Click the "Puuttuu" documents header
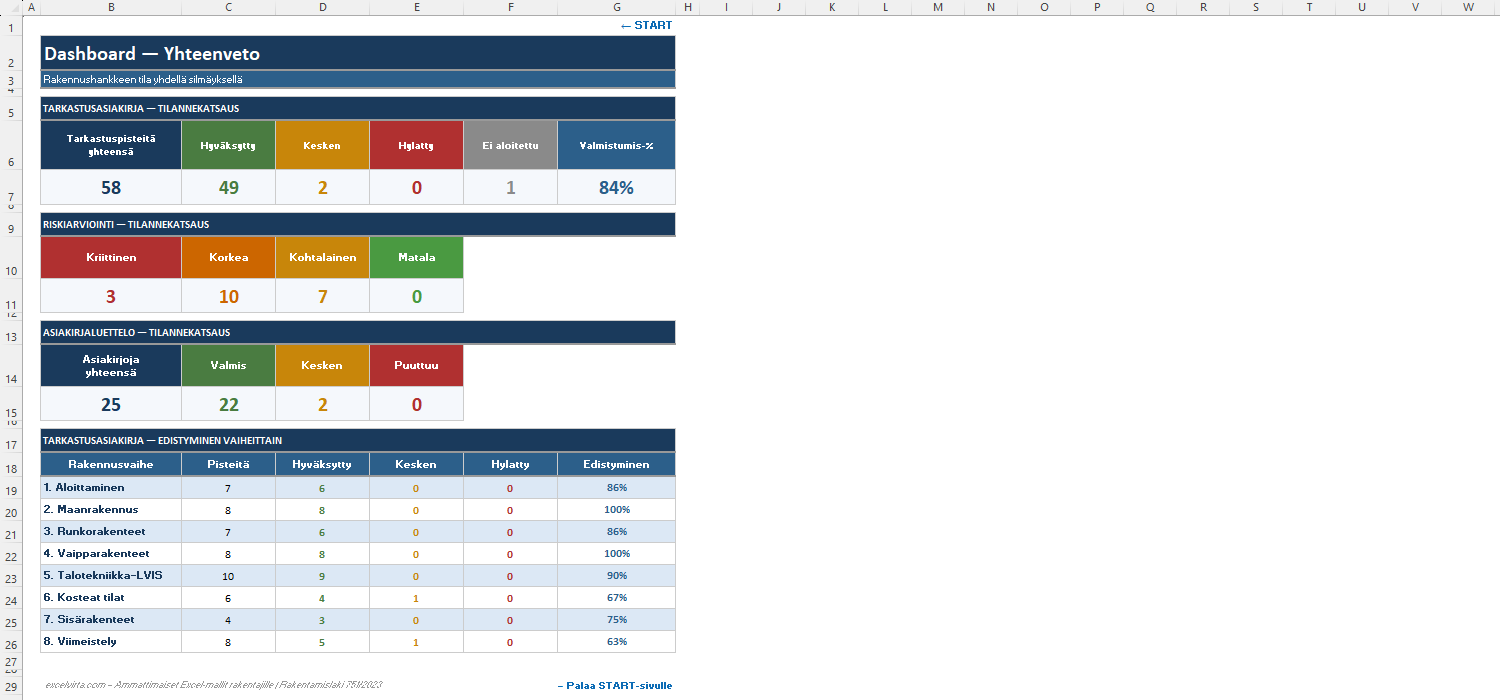This screenshot has width=1500, height=700. 417,366
